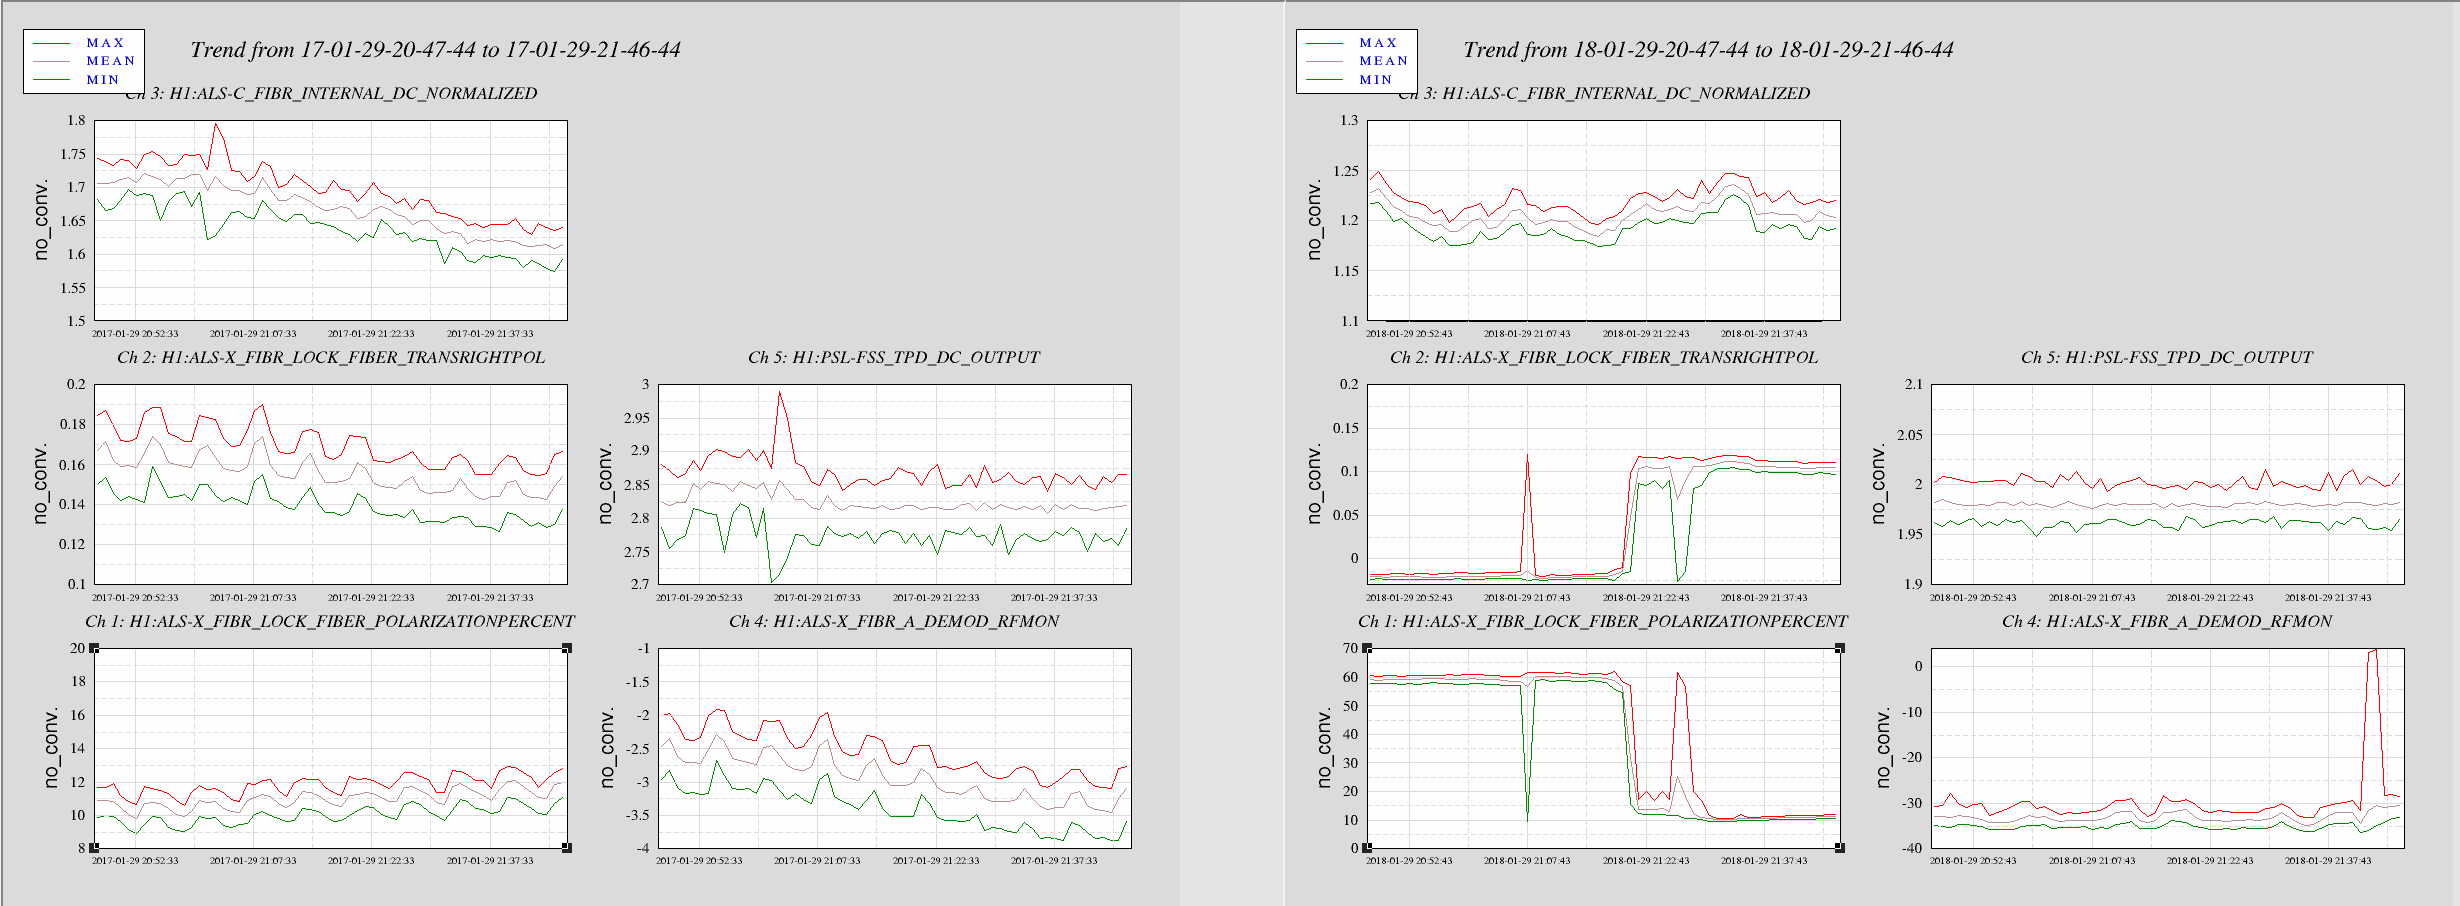This screenshot has height=906, width=2460.
Task: Click the 2018 Ch 3 FIBR_INTERNAL_DC_NORMALIZED plot title
Action: pos(1604,93)
